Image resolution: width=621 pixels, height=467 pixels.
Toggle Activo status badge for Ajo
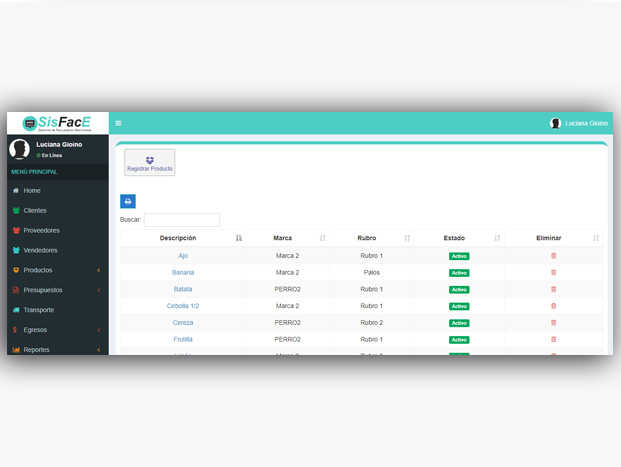pyautogui.click(x=459, y=256)
